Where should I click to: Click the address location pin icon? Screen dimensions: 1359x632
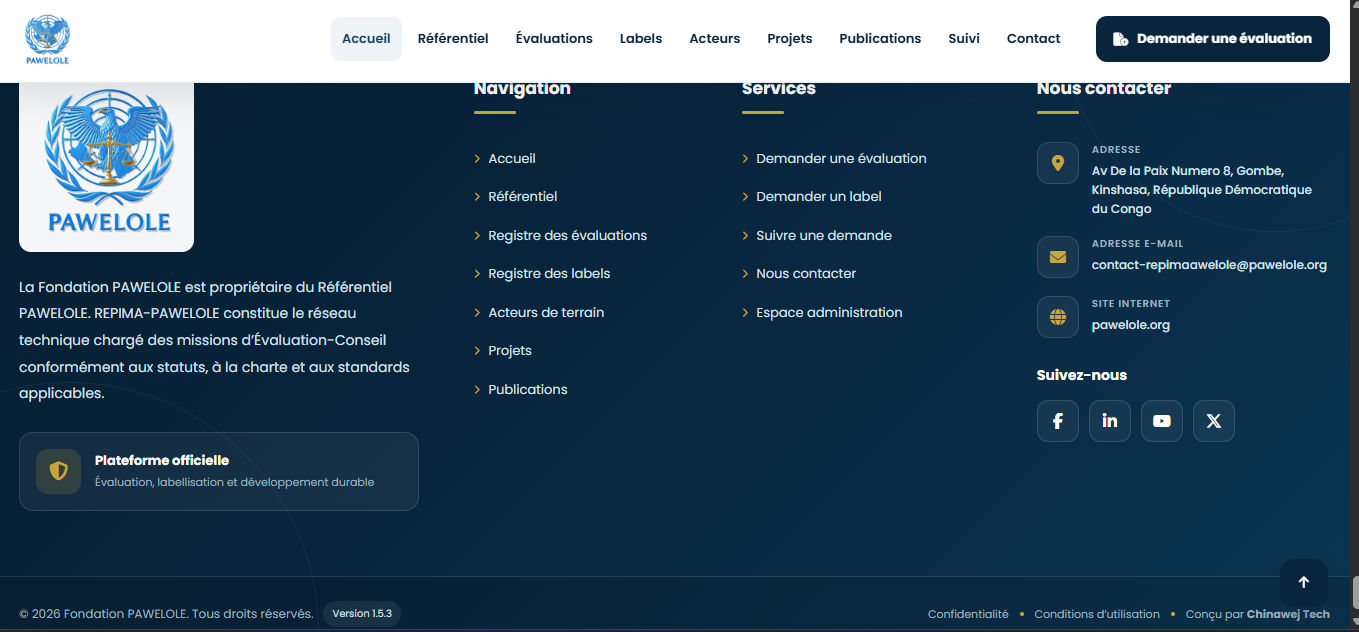tap(1058, 163)
